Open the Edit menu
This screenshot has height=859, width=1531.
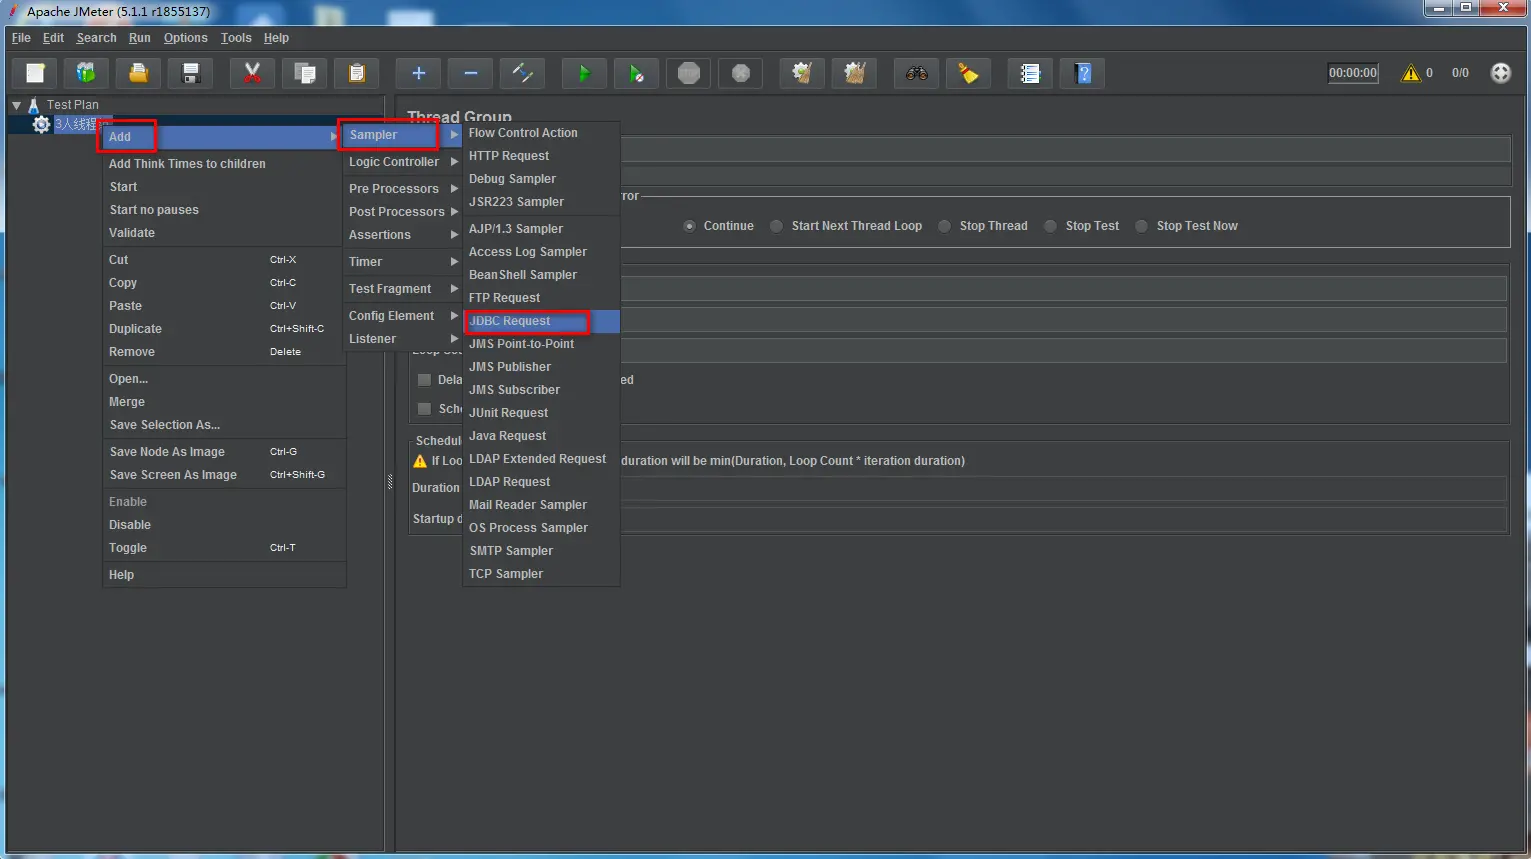pos(53,38)
